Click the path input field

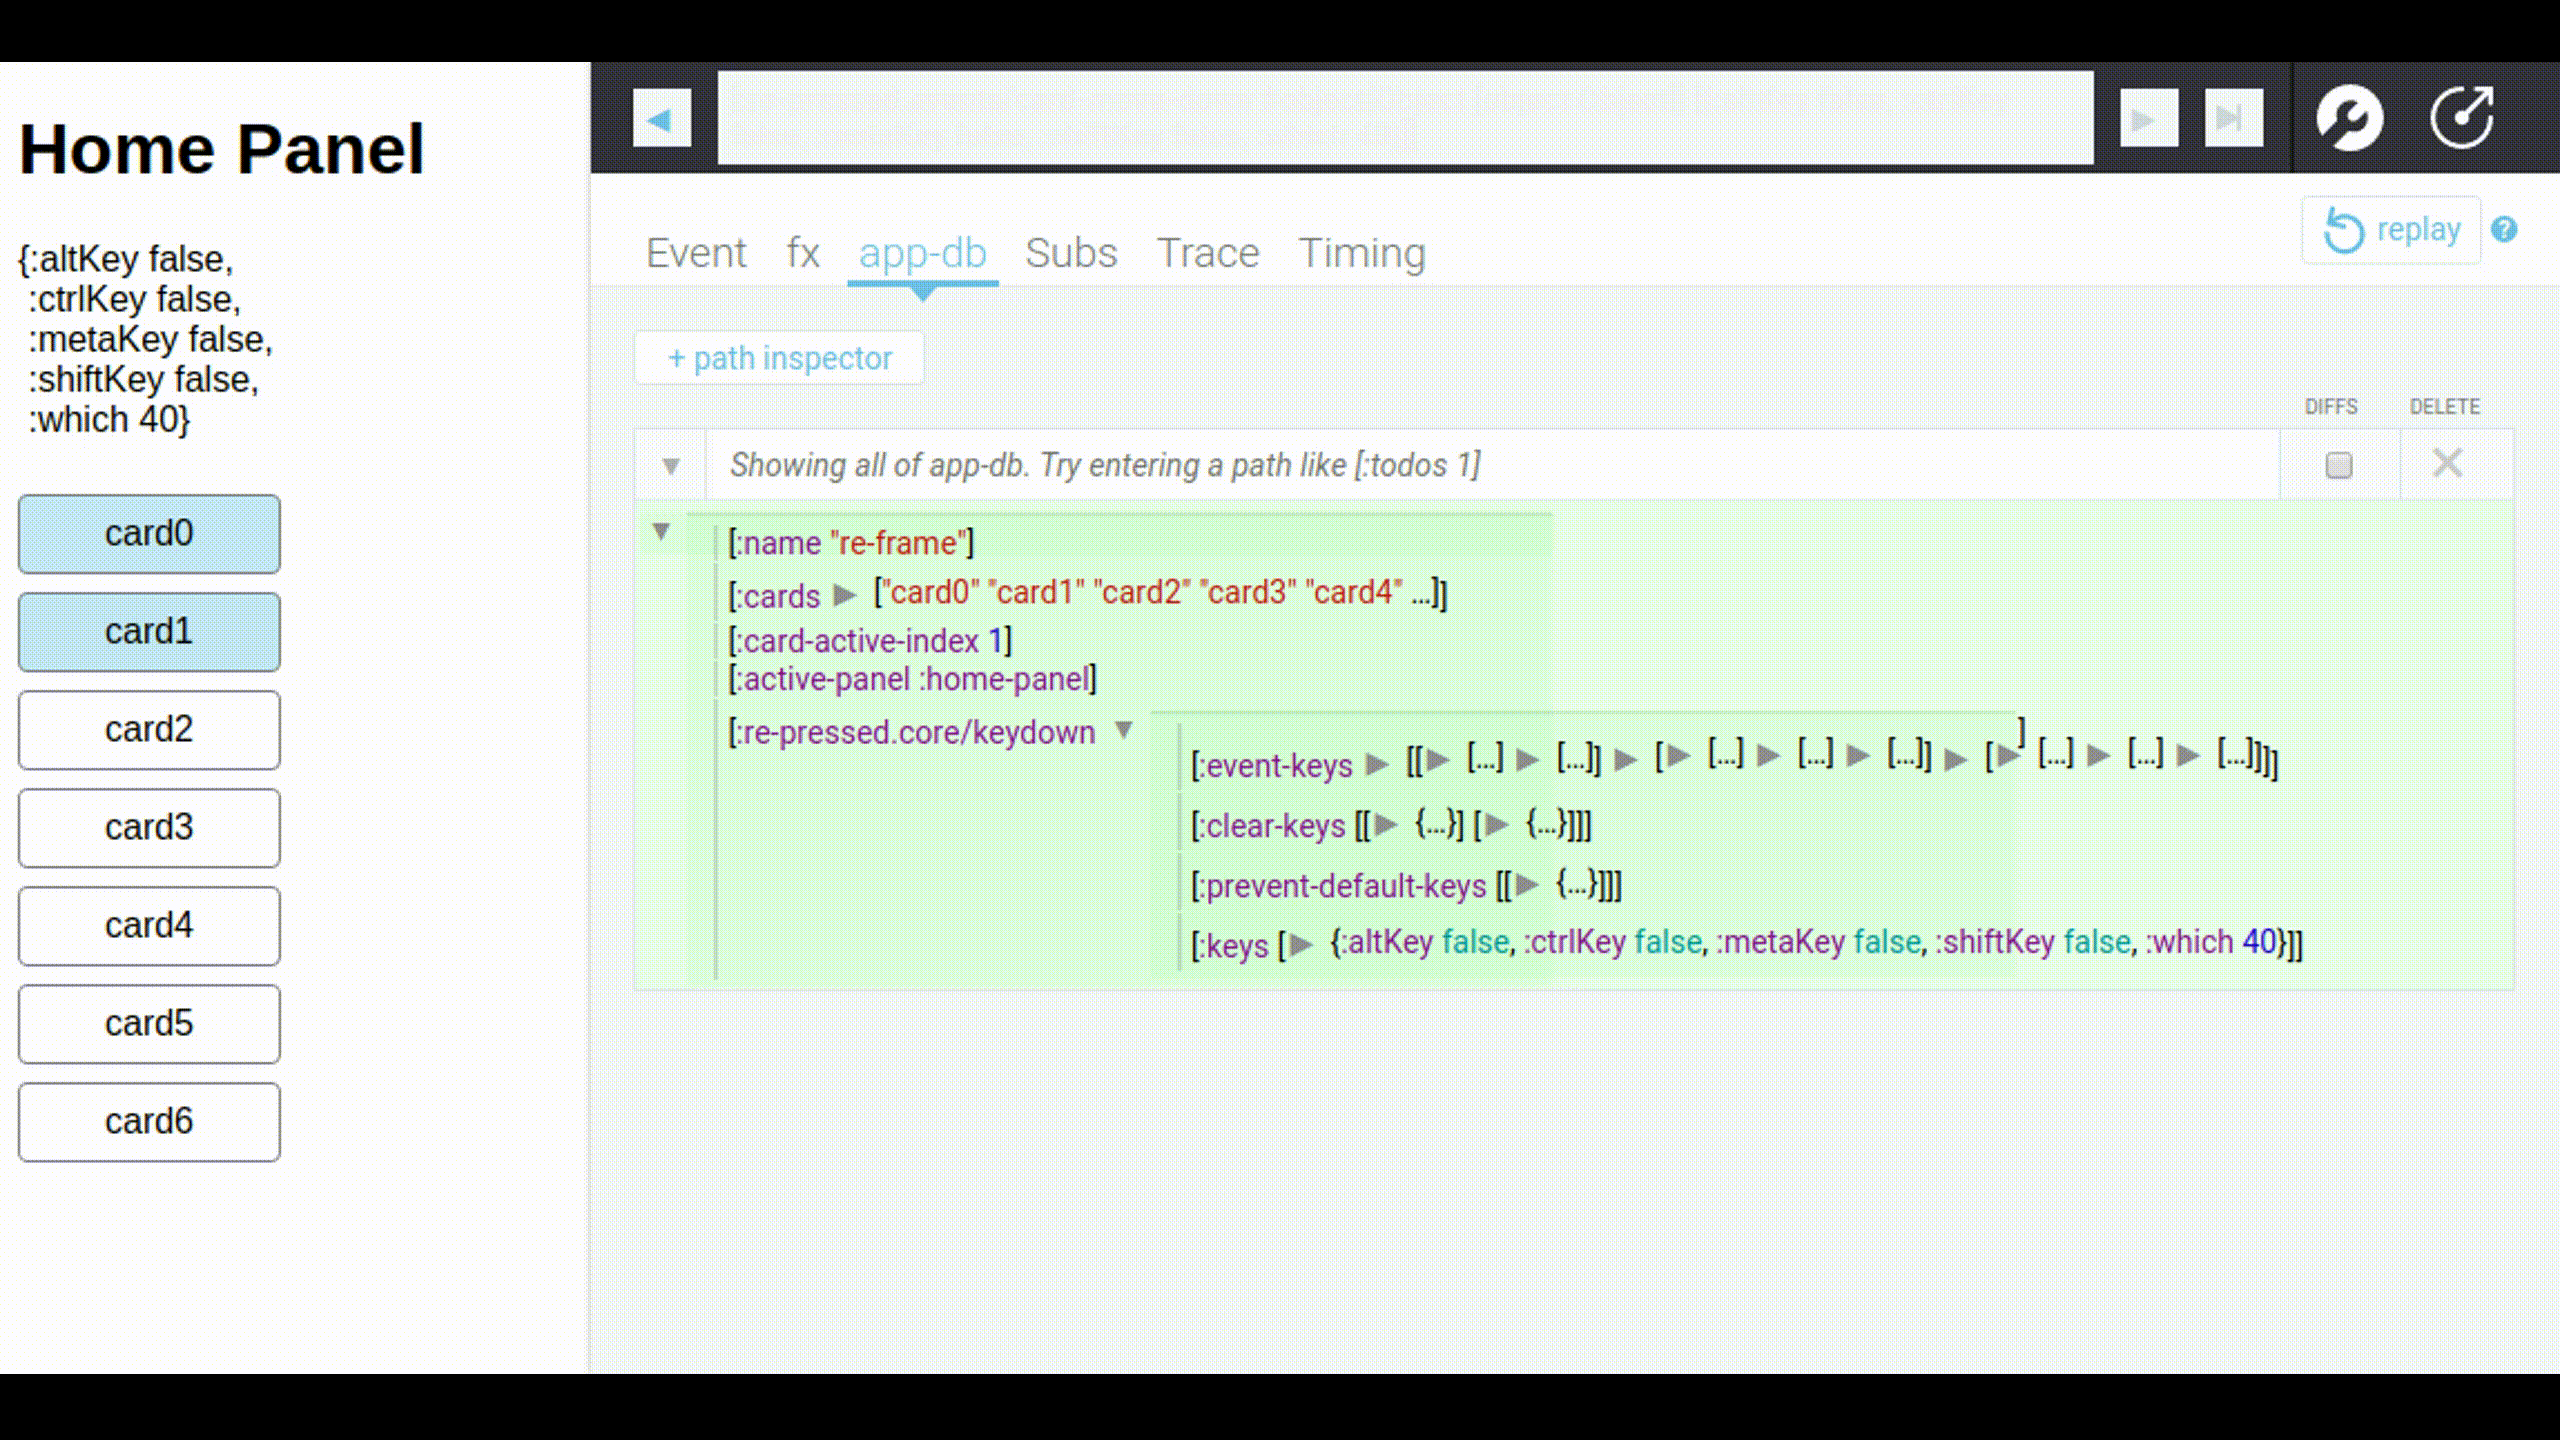(1490, 465)
